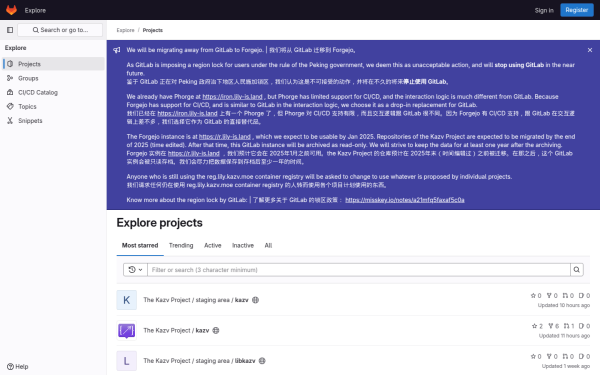
Task: Click merge requests count for libkazv
Action: [569, 356]
